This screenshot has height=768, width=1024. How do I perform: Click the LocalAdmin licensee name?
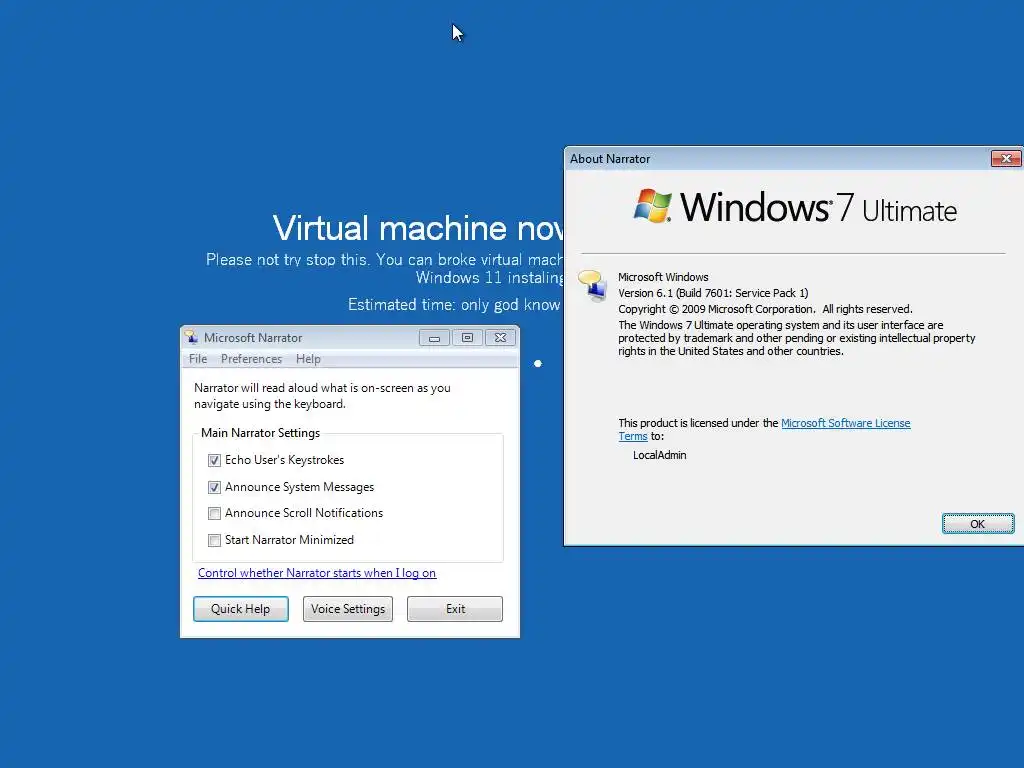(x=660, y=455)
